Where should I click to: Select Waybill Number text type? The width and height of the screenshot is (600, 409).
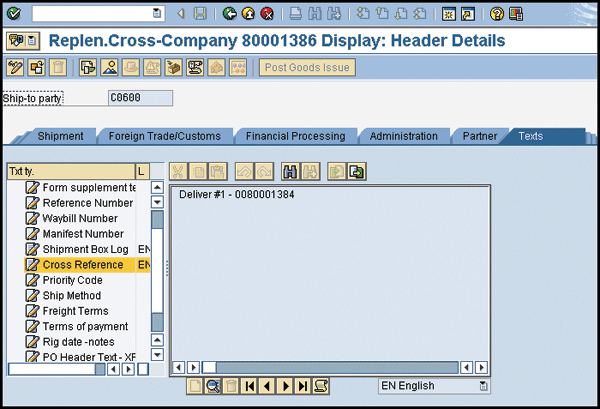point(80,218)
